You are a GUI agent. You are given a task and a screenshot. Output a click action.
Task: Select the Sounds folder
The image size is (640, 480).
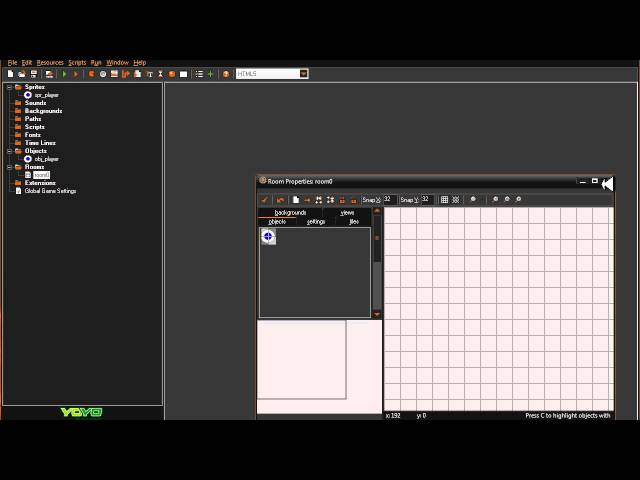(x=36, y=103)
